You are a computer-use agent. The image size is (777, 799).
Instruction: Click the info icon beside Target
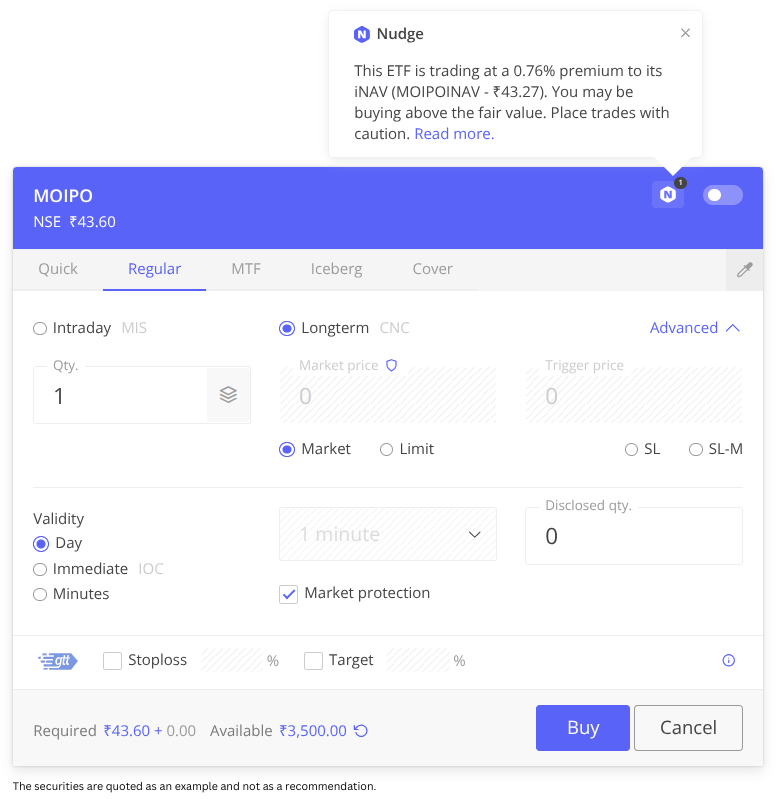(x=728, y=661)
